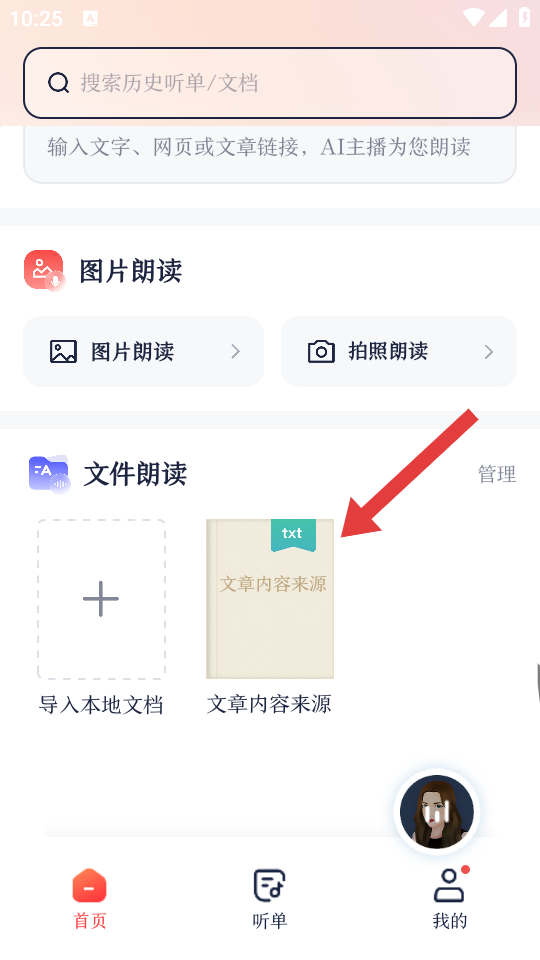The width and height of the screenshot is (540, 960).
Task: Tap the Android status bar battery icon
Action: pyautogui.click(x=524, y=17)
